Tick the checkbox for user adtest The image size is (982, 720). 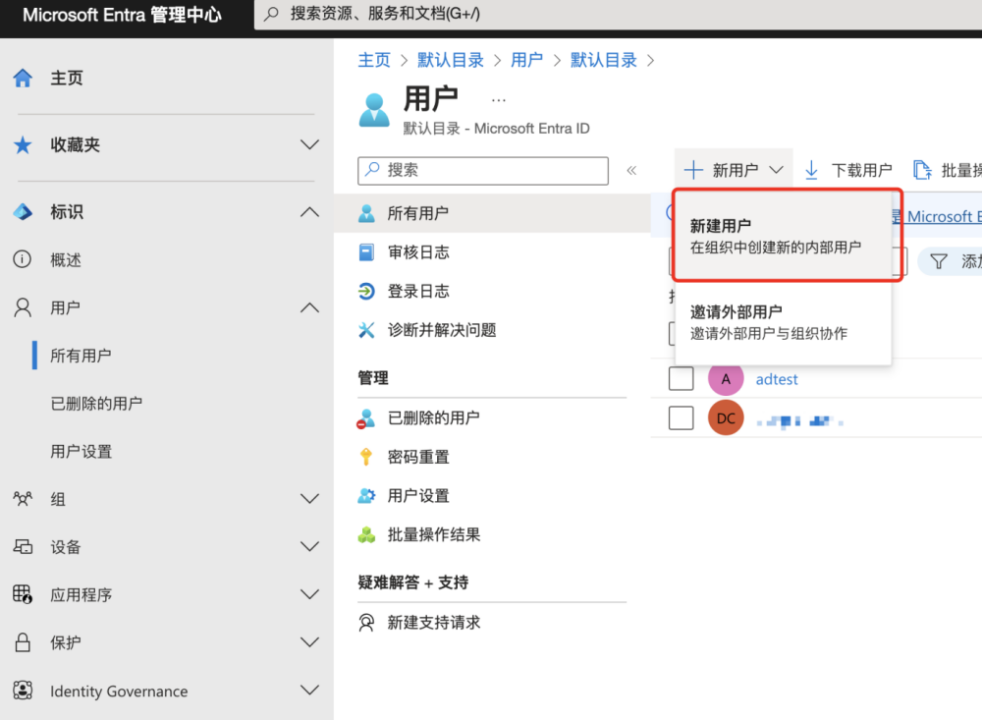pyautogui.click(x=681, y=379)
